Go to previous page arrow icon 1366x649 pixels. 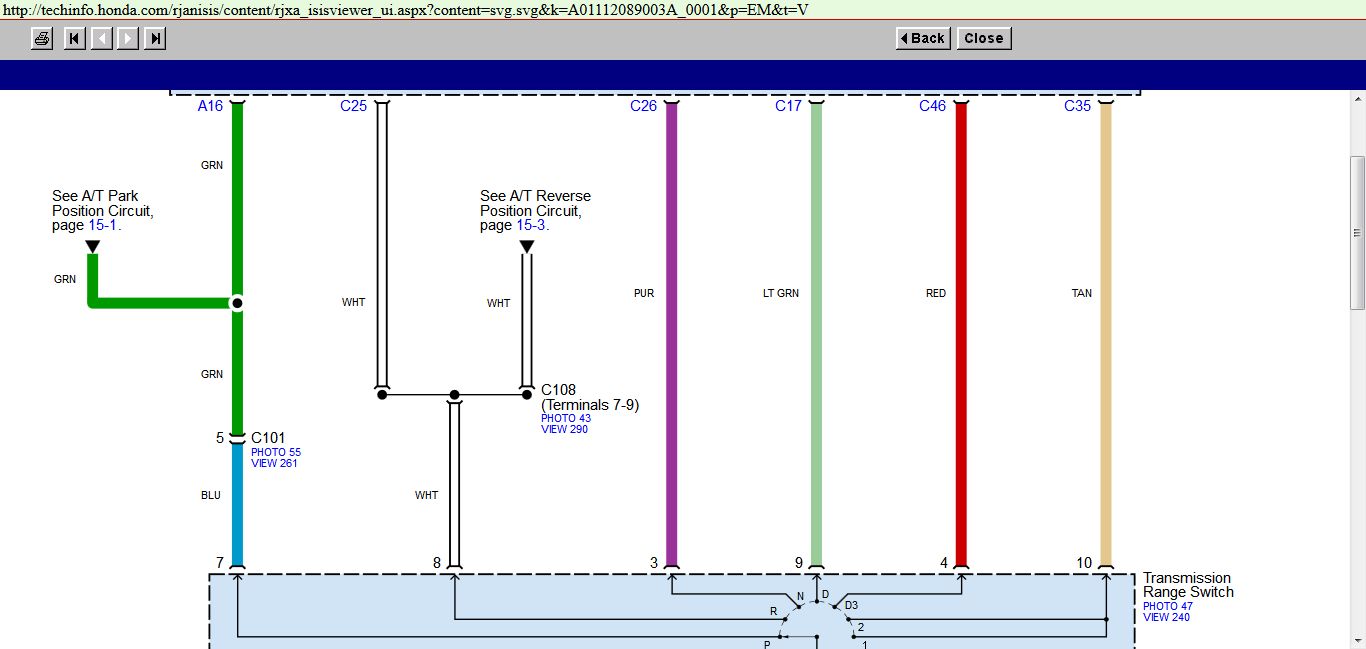(x=101, y=39)
